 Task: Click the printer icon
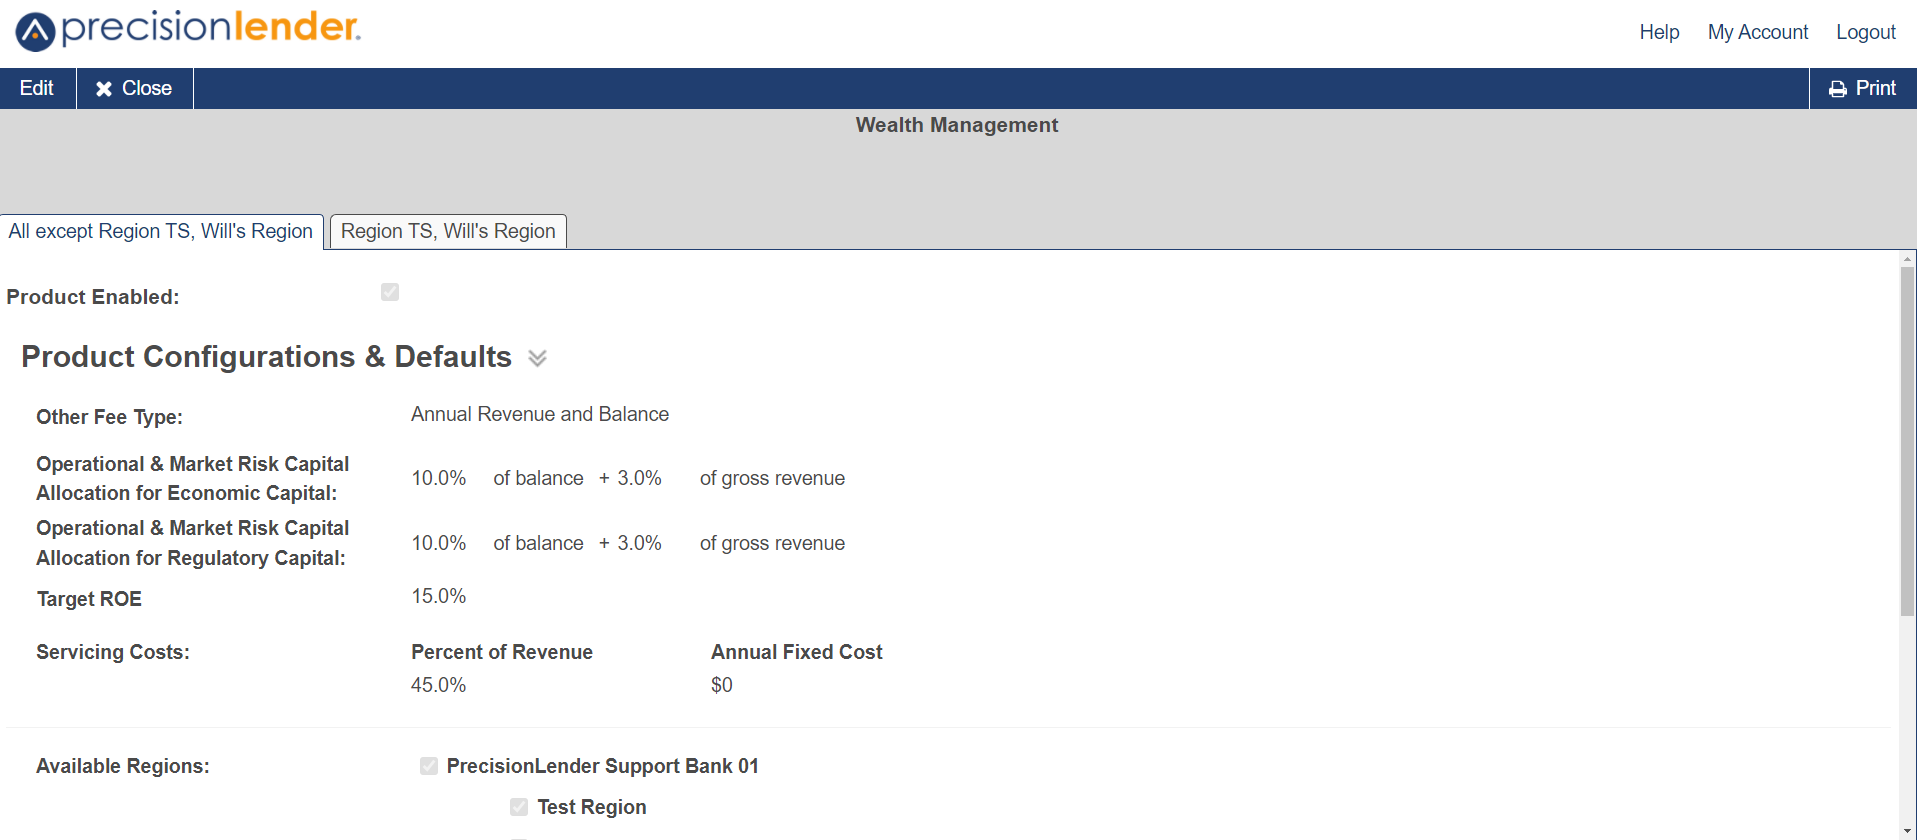(x=1838, y=89)
